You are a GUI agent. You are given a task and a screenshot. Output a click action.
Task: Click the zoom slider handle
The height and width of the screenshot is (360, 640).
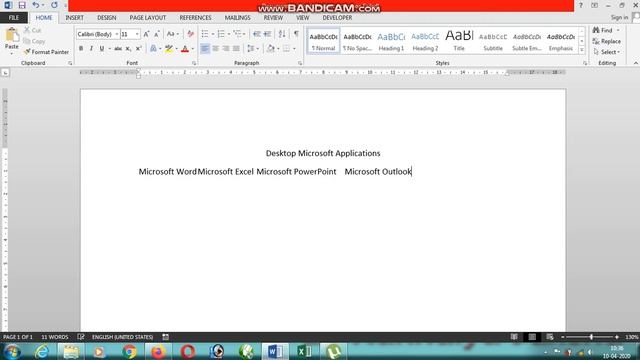click(591, 337)
